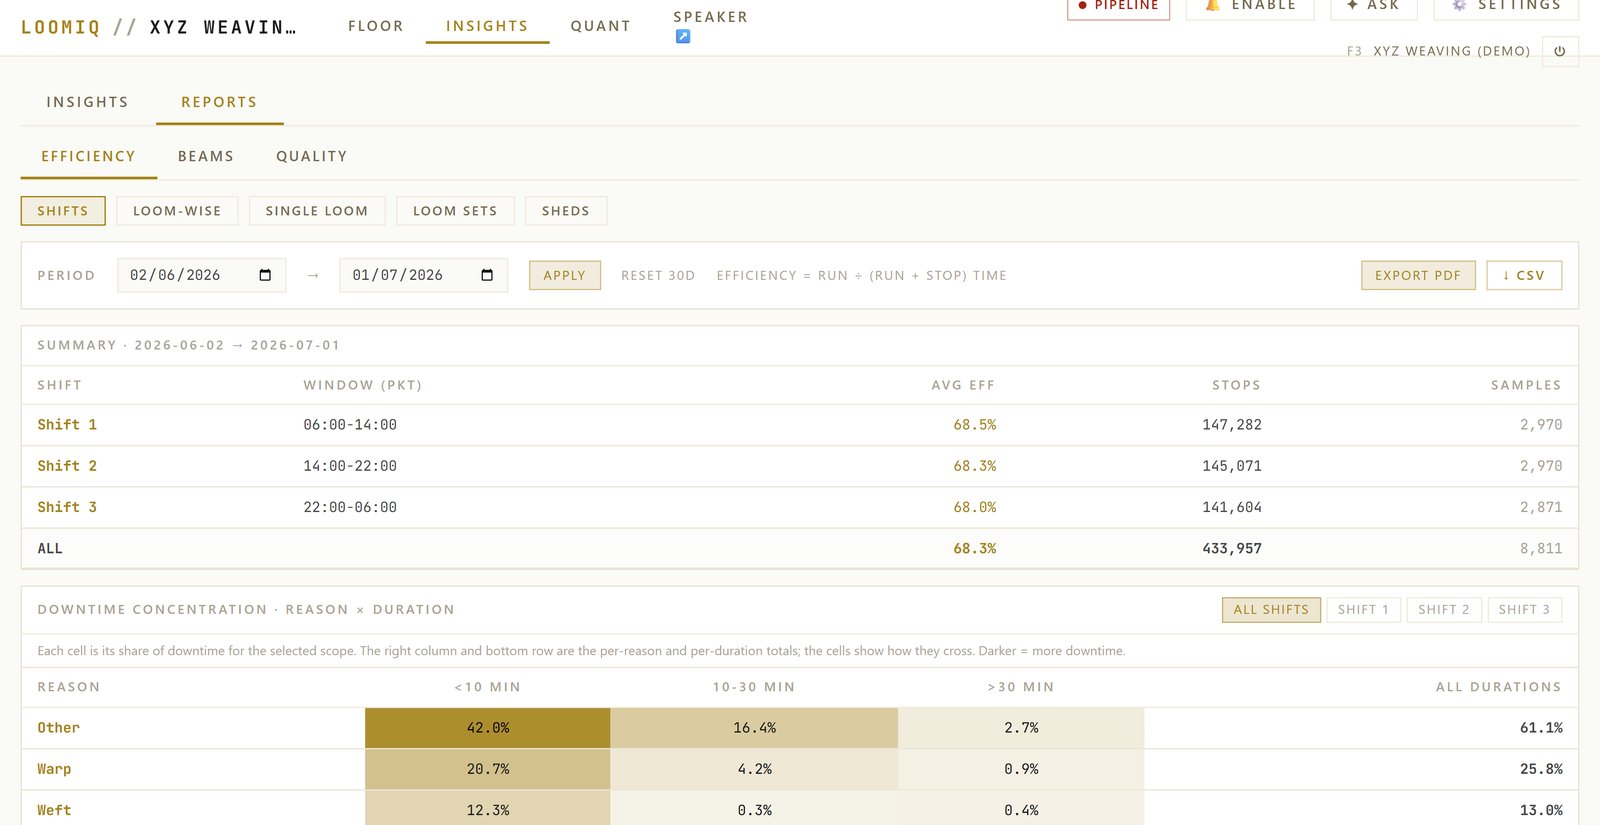Image resolution: width=1600 pixels, height=825 pixels.
Task: Click the power logout icon button
Action: point(1560,51)
